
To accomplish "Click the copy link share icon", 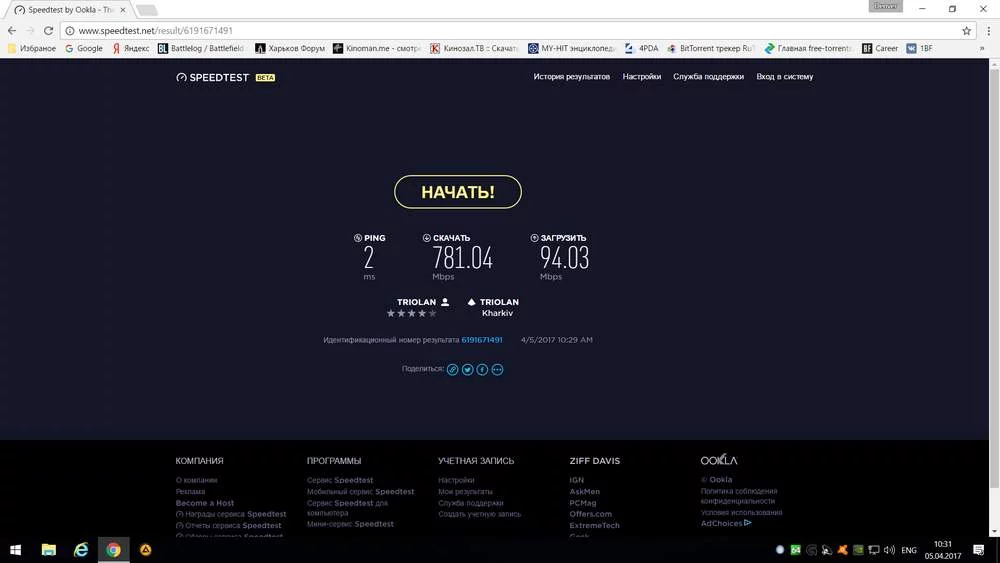I will click(452, 369).
